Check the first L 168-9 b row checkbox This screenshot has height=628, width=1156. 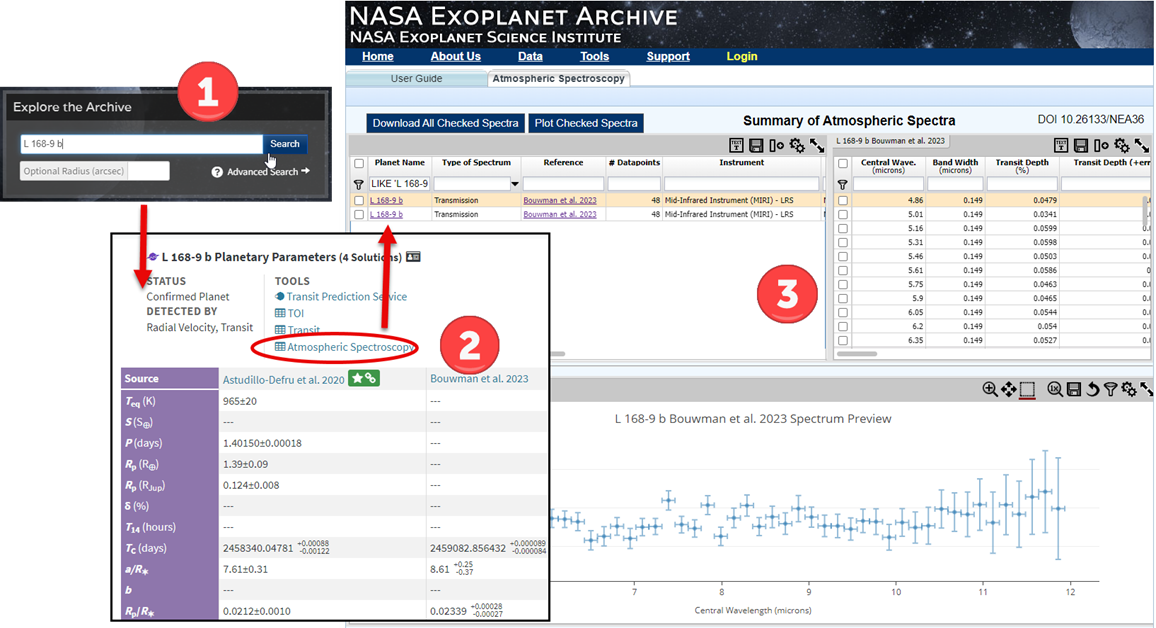tap(359, 200)
